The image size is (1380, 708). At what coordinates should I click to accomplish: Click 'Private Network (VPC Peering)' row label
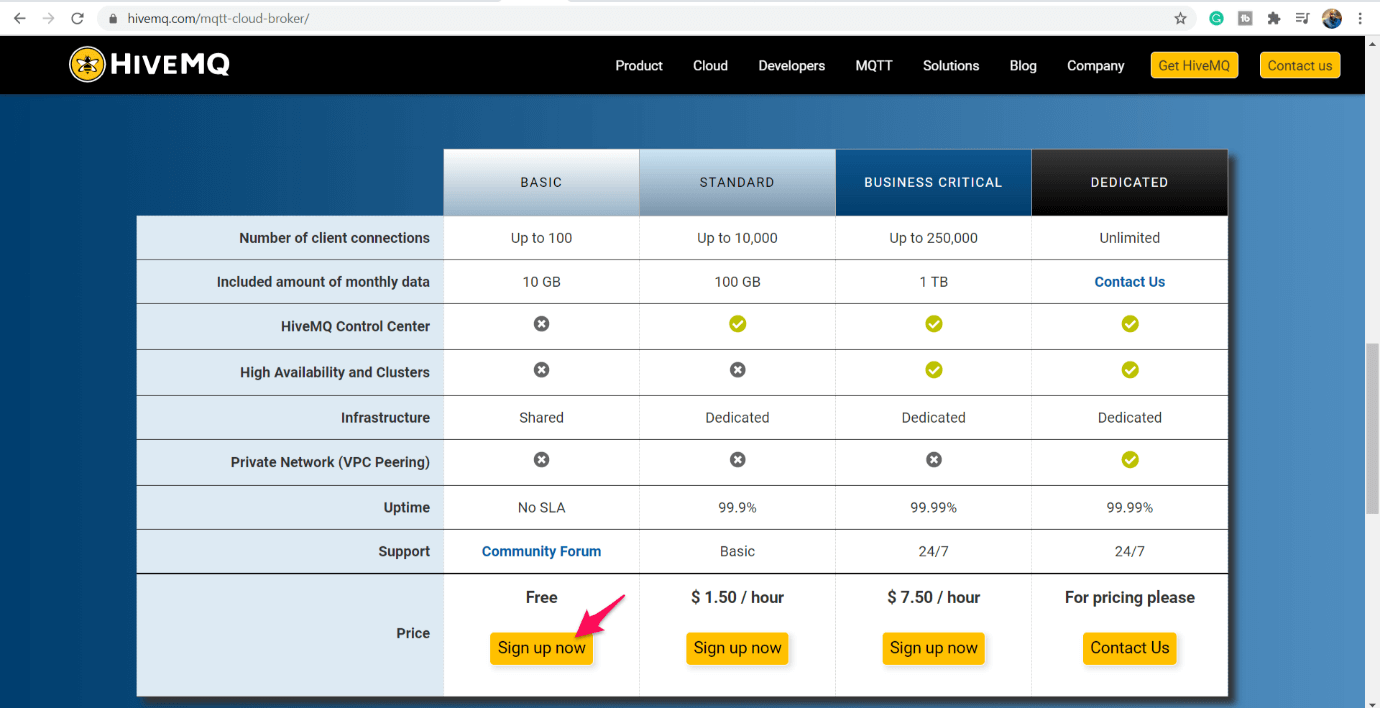[x=330, y=462]
